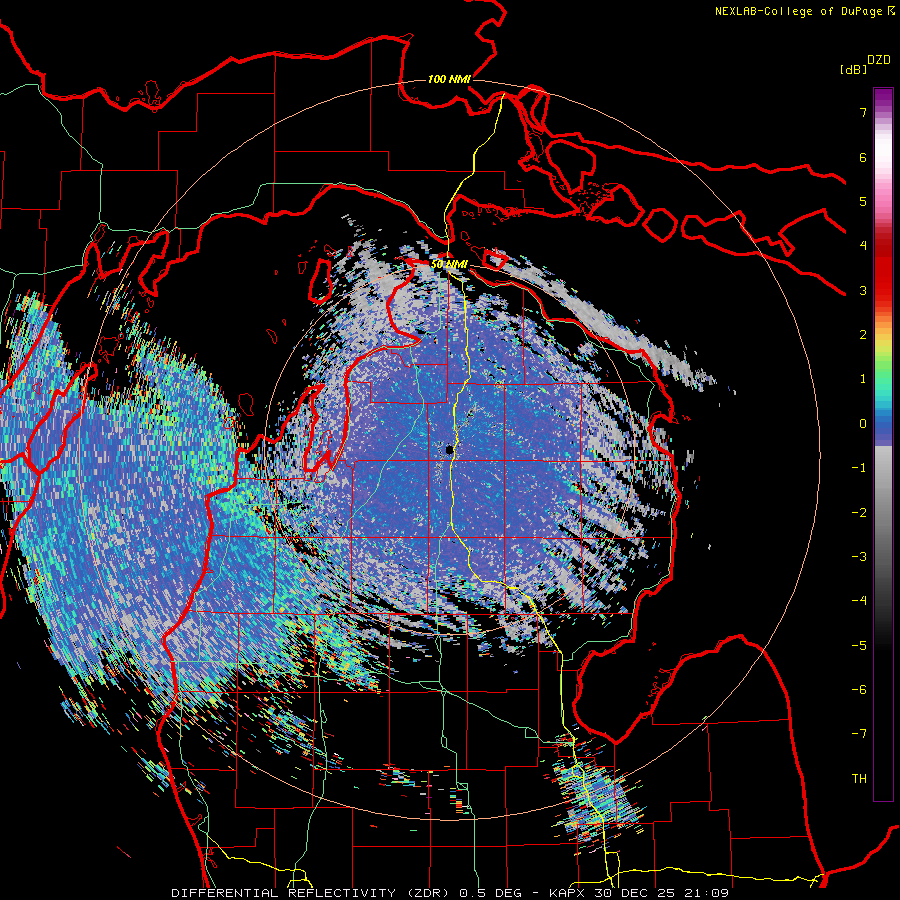Viewport: 900px width, 900px height.
Task: Click the "0.5 DEG" elevation angle text
Action: click(x=490, y=893)
